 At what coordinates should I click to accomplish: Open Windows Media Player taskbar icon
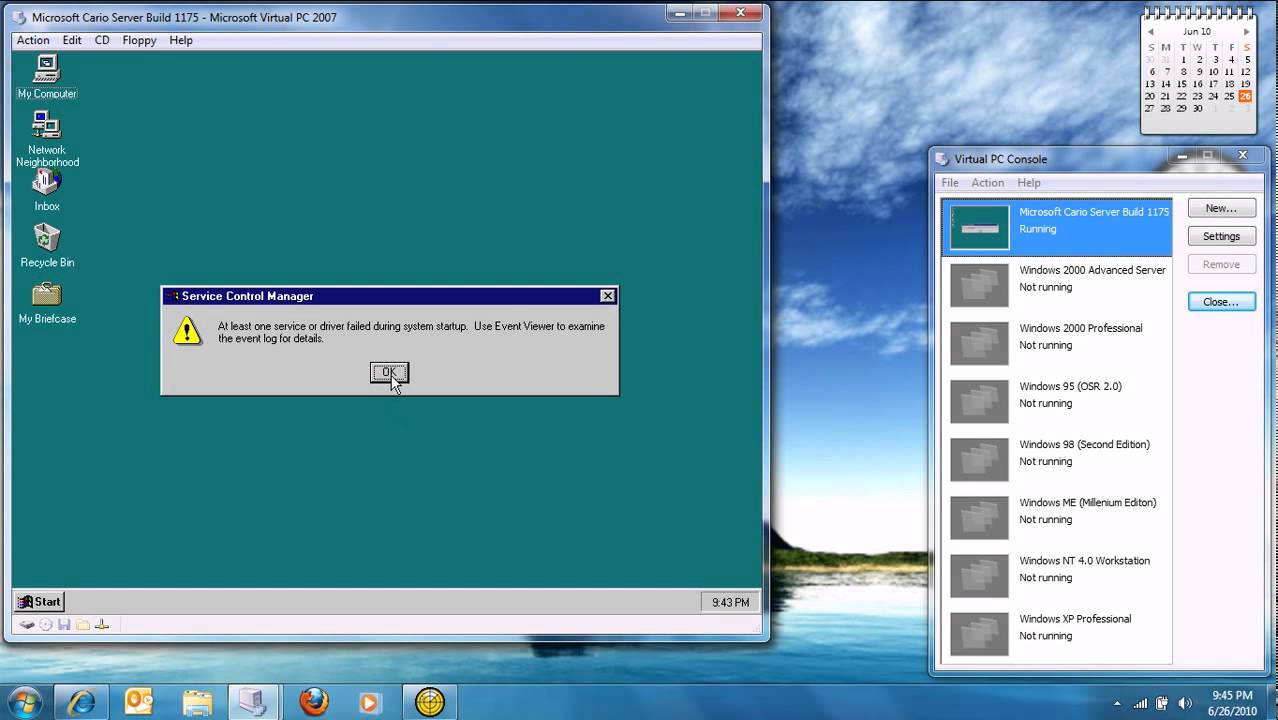[x=369, y=702]
